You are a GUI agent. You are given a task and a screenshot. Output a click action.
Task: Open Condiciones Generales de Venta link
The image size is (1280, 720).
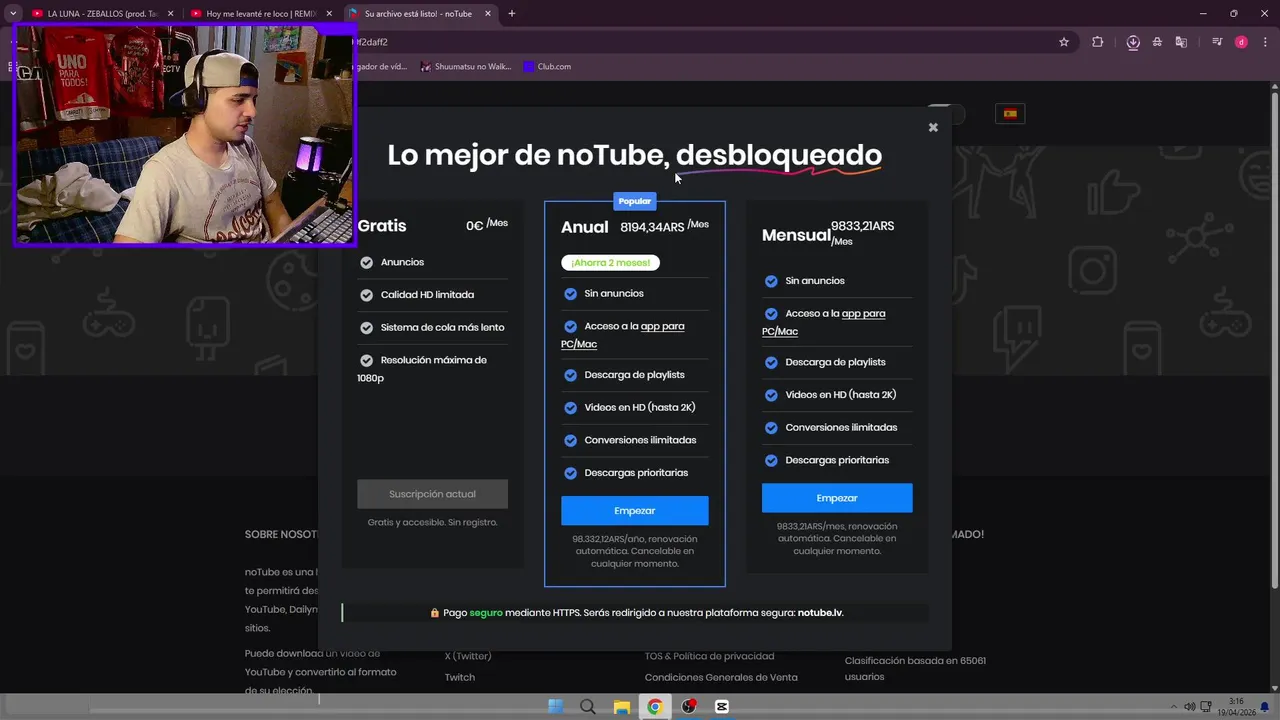pos(721,677)
